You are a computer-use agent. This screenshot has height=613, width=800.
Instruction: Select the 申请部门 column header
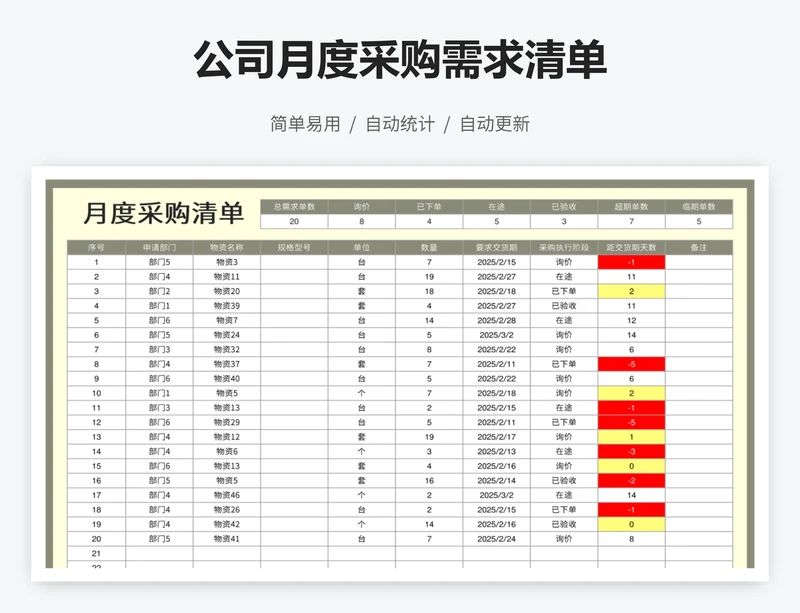point(159,248)
